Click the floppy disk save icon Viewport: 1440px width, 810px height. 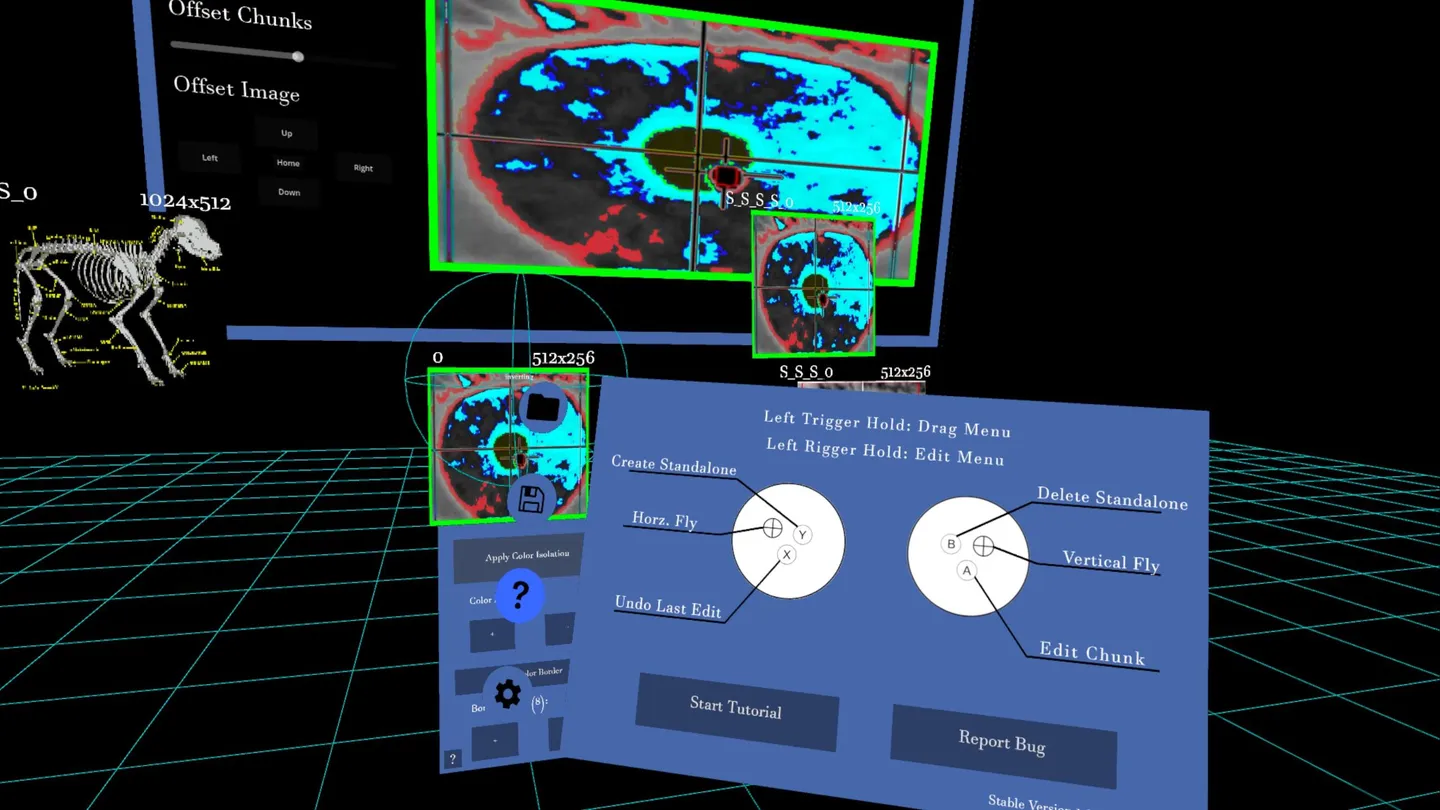[531, 500]
